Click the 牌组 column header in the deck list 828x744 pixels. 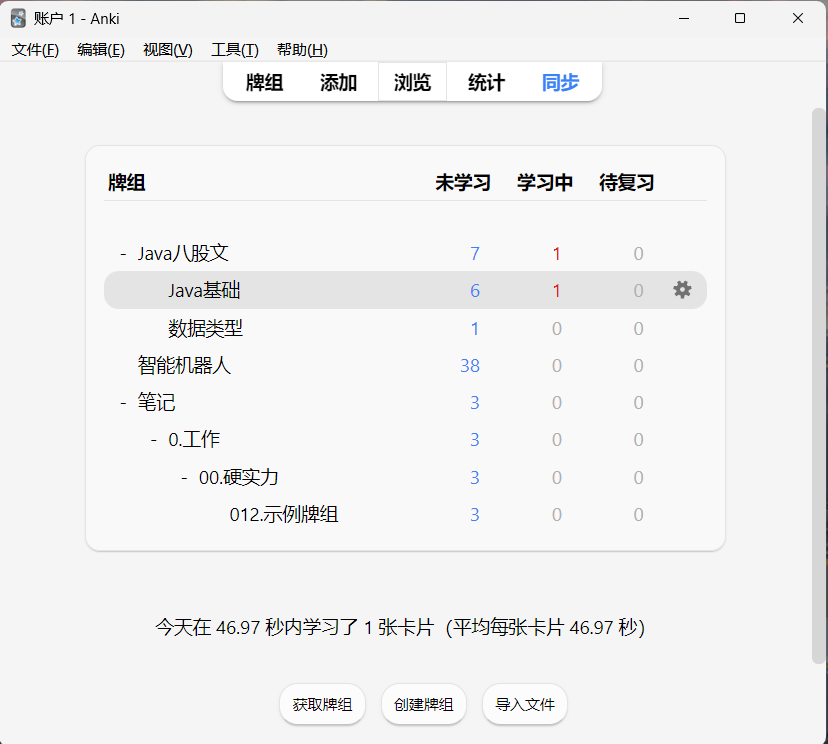coord(127,183)
